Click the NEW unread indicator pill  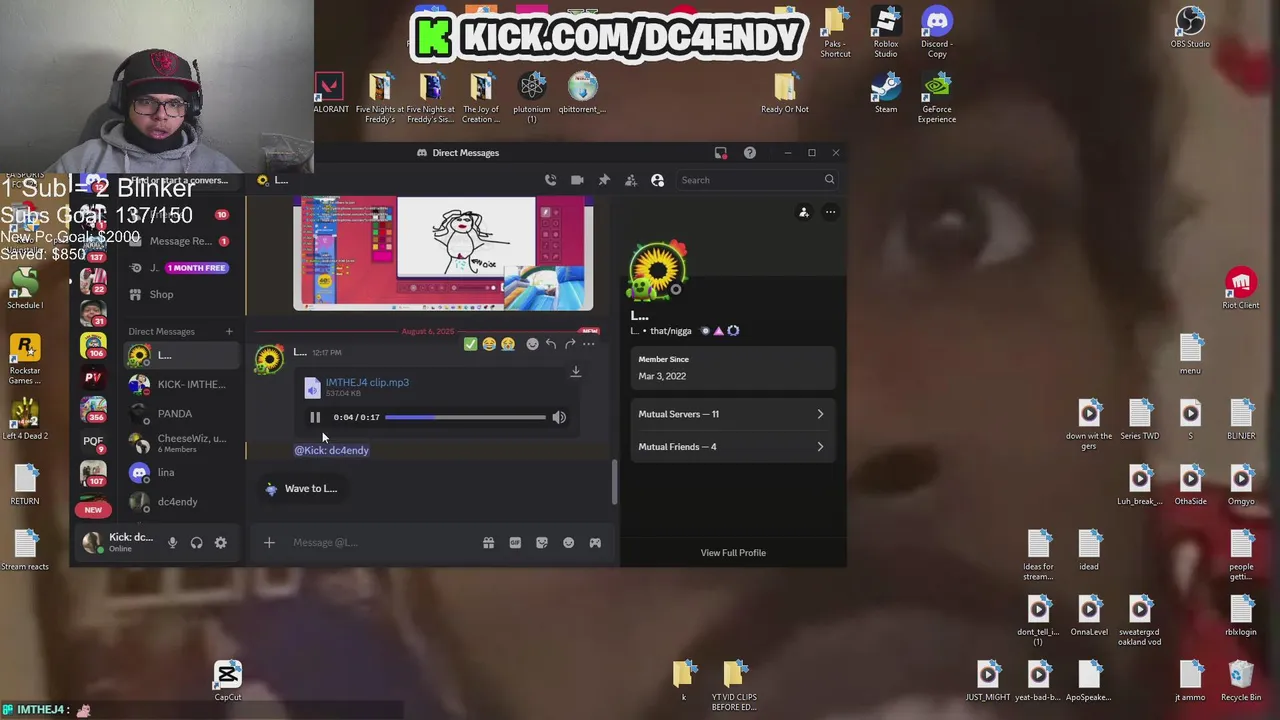click(93, 510)
